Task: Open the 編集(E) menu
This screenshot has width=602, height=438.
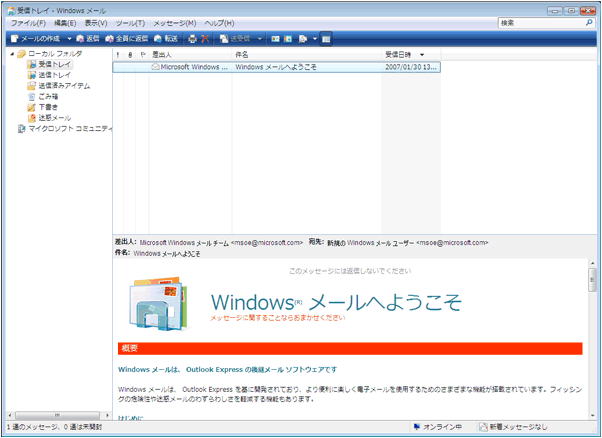Action: pos(65,23)
